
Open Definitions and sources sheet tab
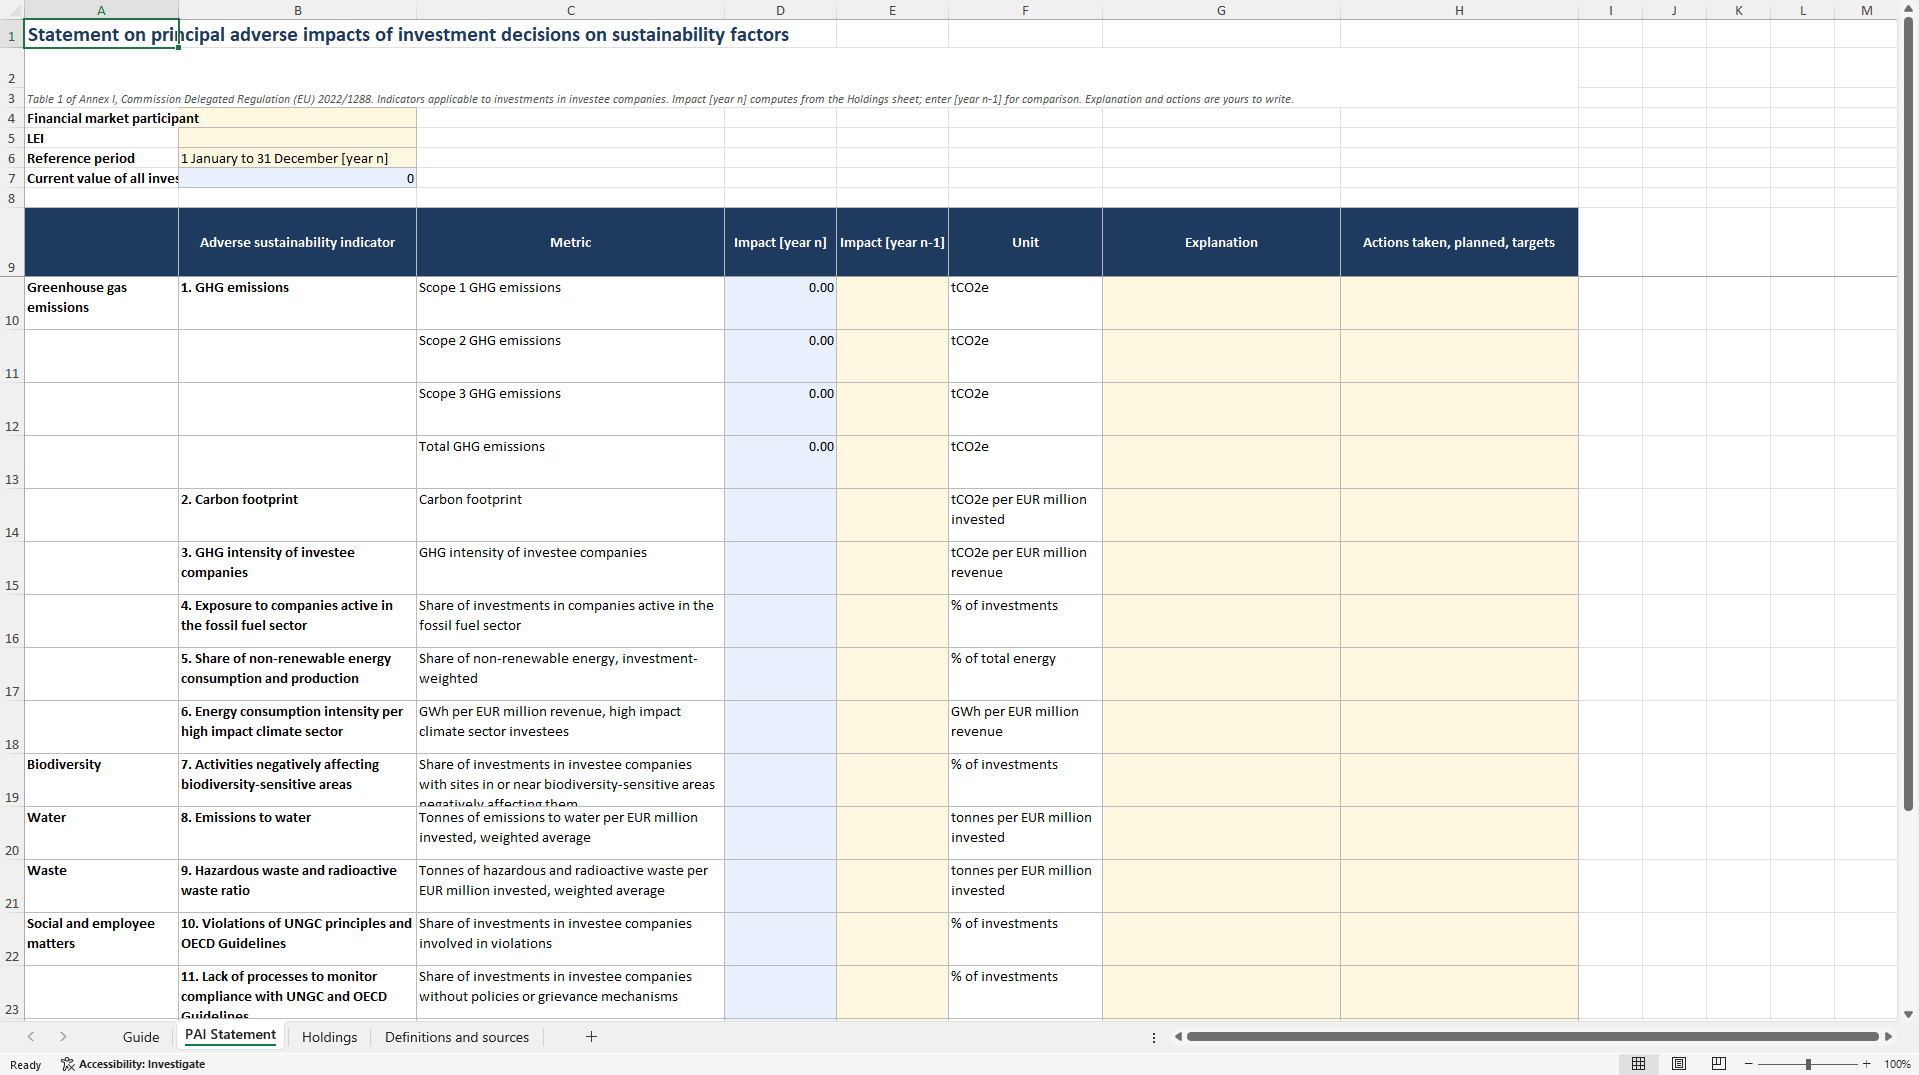point(457,1037)
